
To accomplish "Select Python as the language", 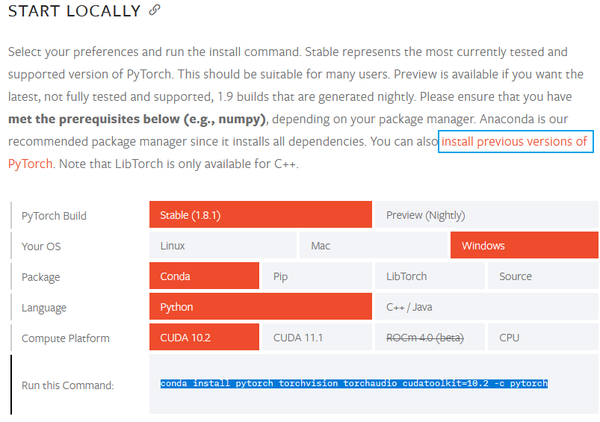I will [x=260, y=306].
